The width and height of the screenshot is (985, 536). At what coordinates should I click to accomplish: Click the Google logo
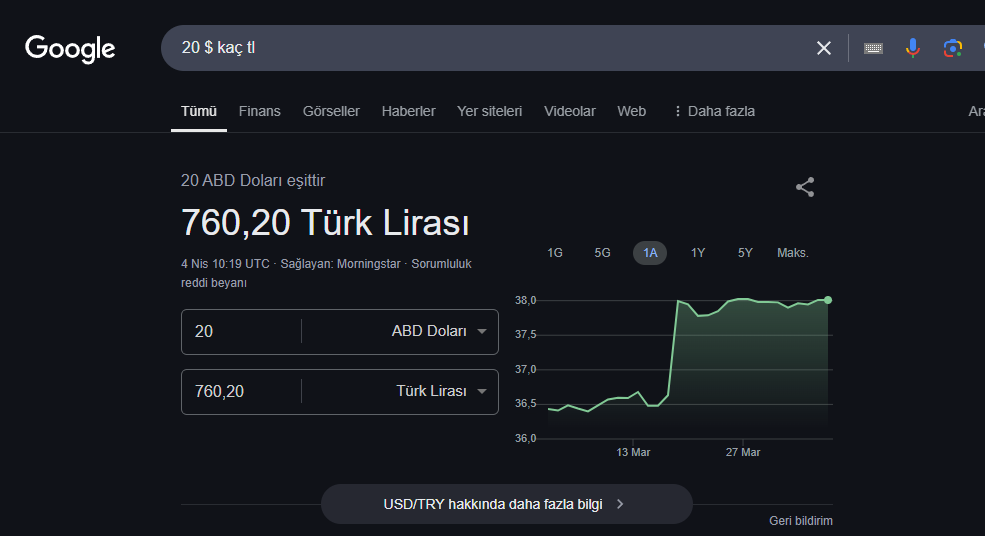tap(70, 48)
